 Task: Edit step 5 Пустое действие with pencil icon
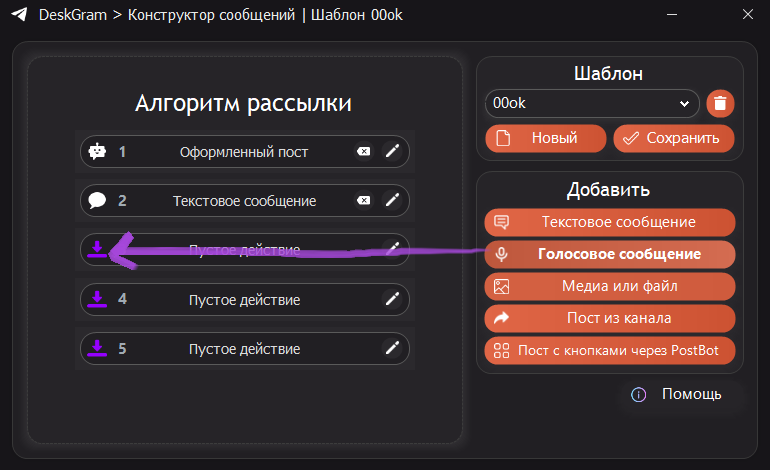pos(393,348)
